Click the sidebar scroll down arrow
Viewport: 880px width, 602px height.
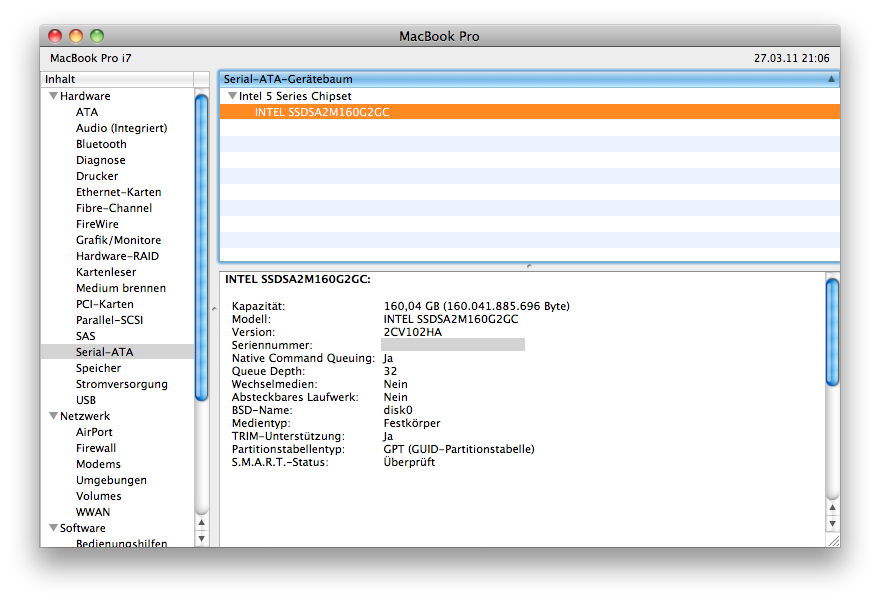201,539
